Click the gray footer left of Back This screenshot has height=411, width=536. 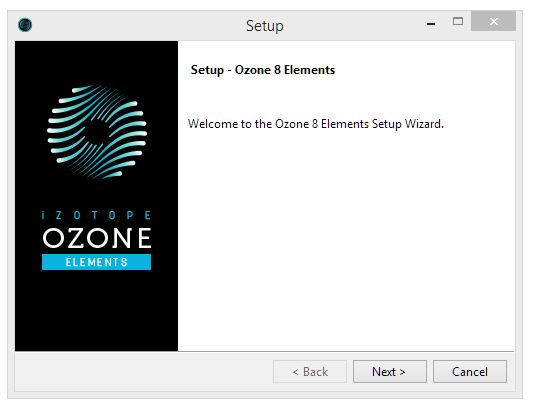point(144,371)
